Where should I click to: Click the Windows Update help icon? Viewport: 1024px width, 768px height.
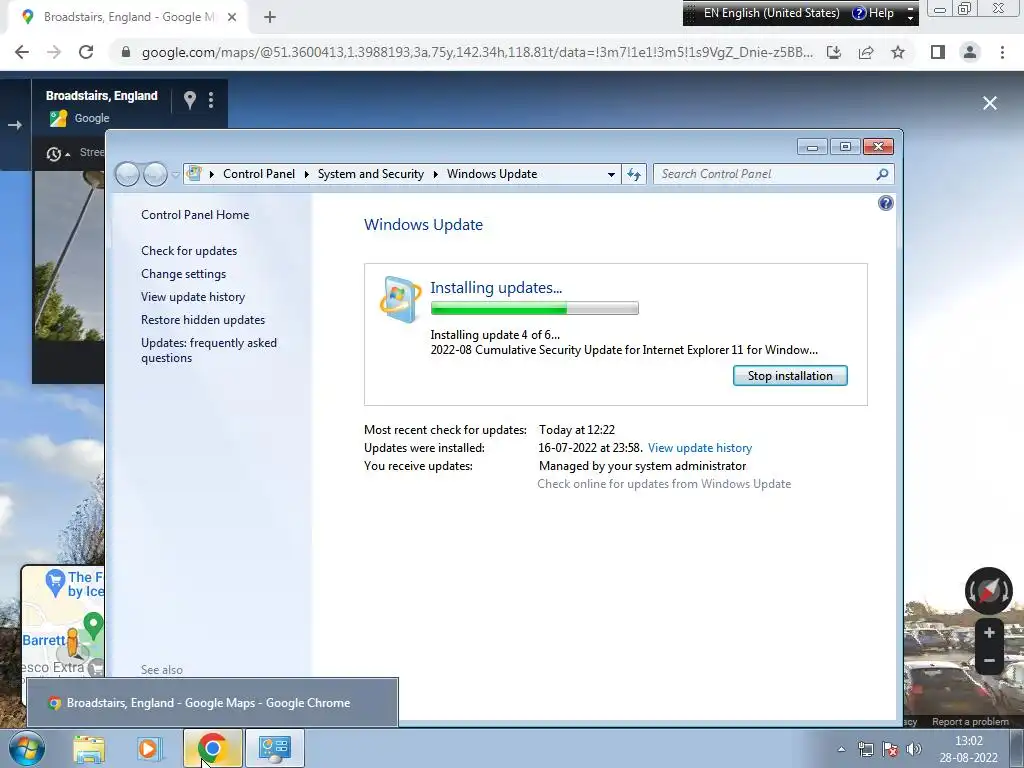pos(886,203)
